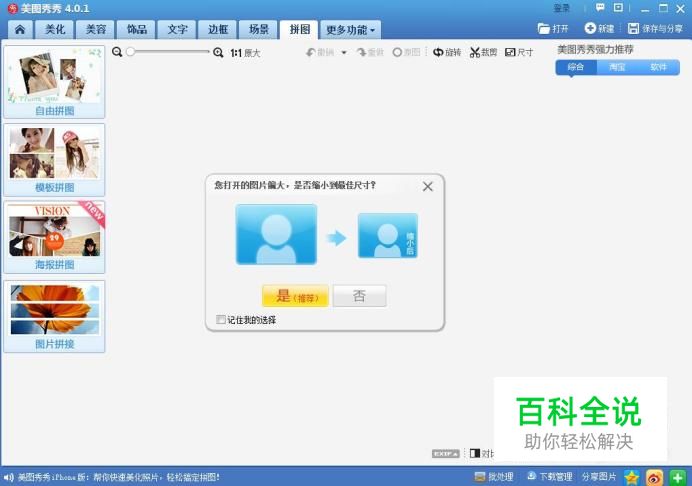Click 是 (推荐) to shrink image

tap(295, 296)
